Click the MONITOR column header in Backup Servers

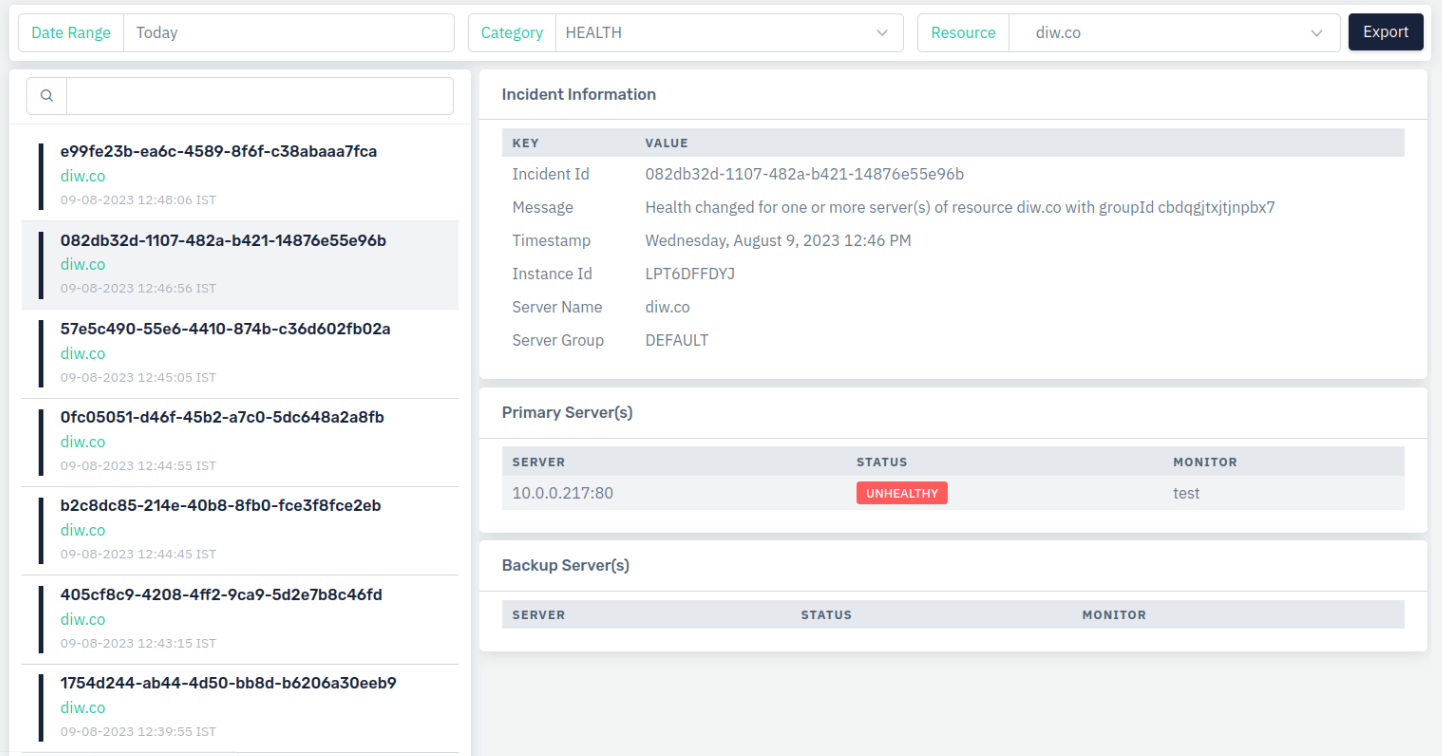pos(1113,615)
